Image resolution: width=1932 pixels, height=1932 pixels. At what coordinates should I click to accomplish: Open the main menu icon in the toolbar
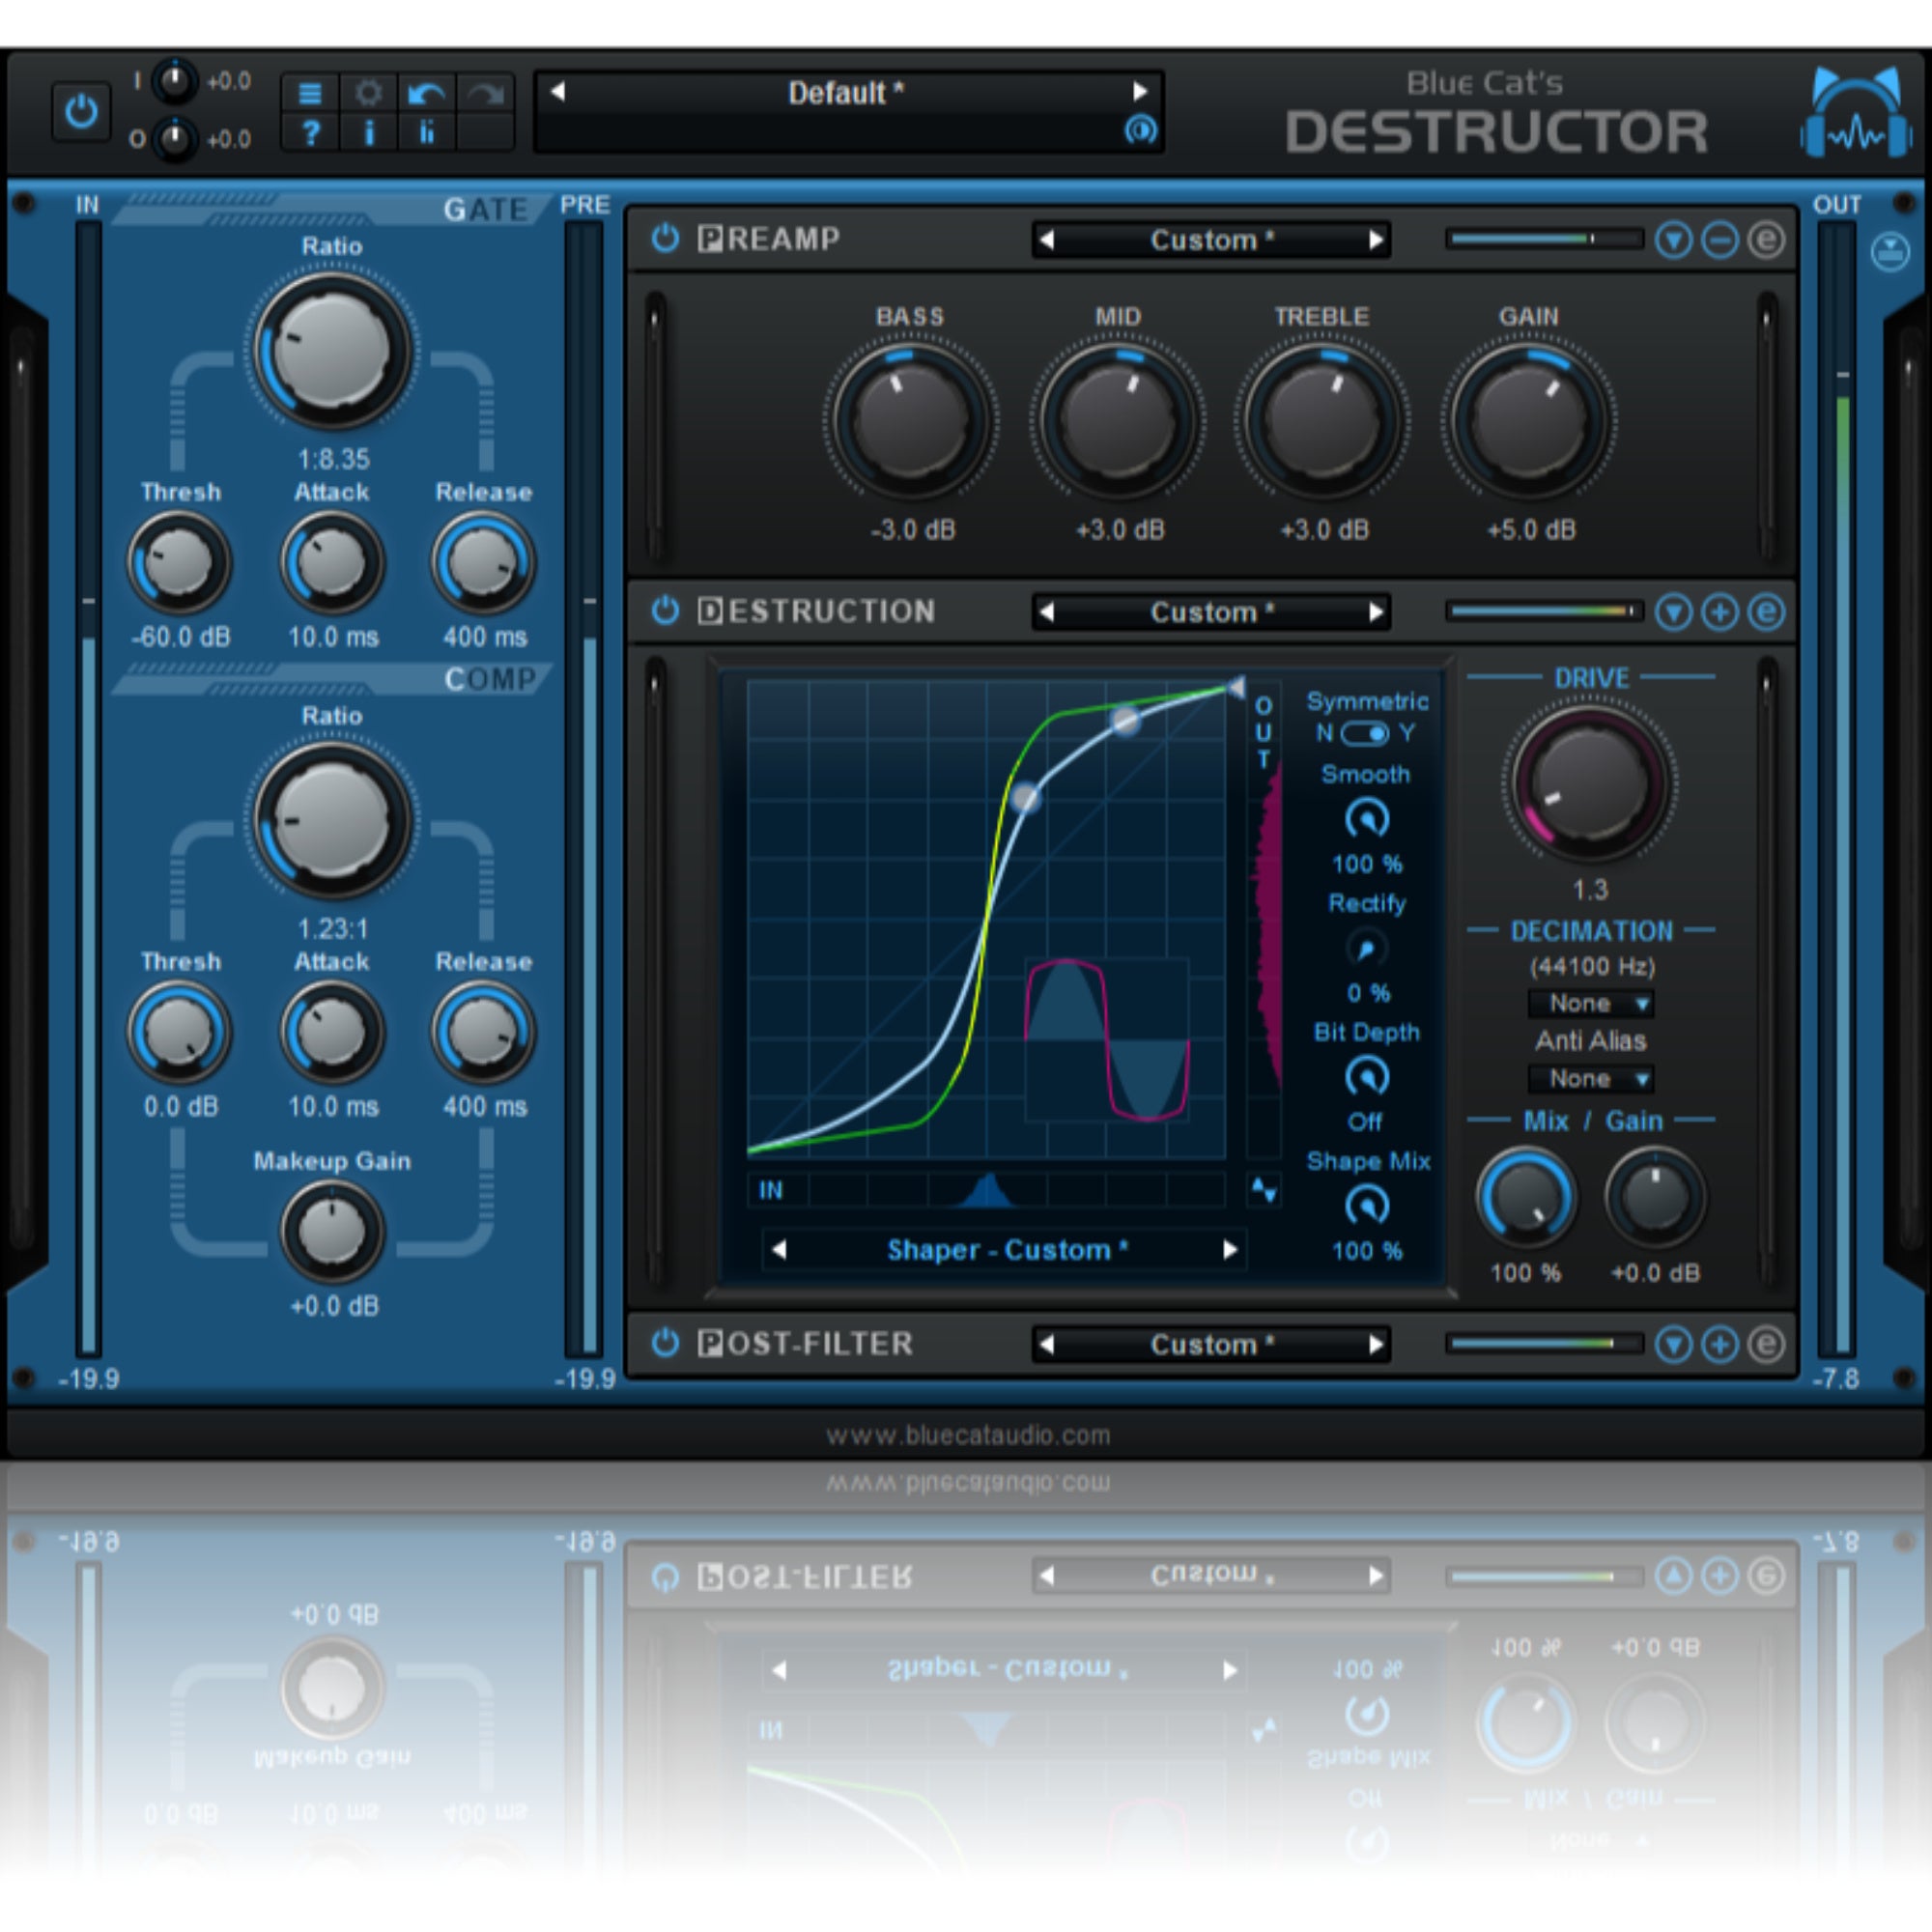(x=310, y=93)
